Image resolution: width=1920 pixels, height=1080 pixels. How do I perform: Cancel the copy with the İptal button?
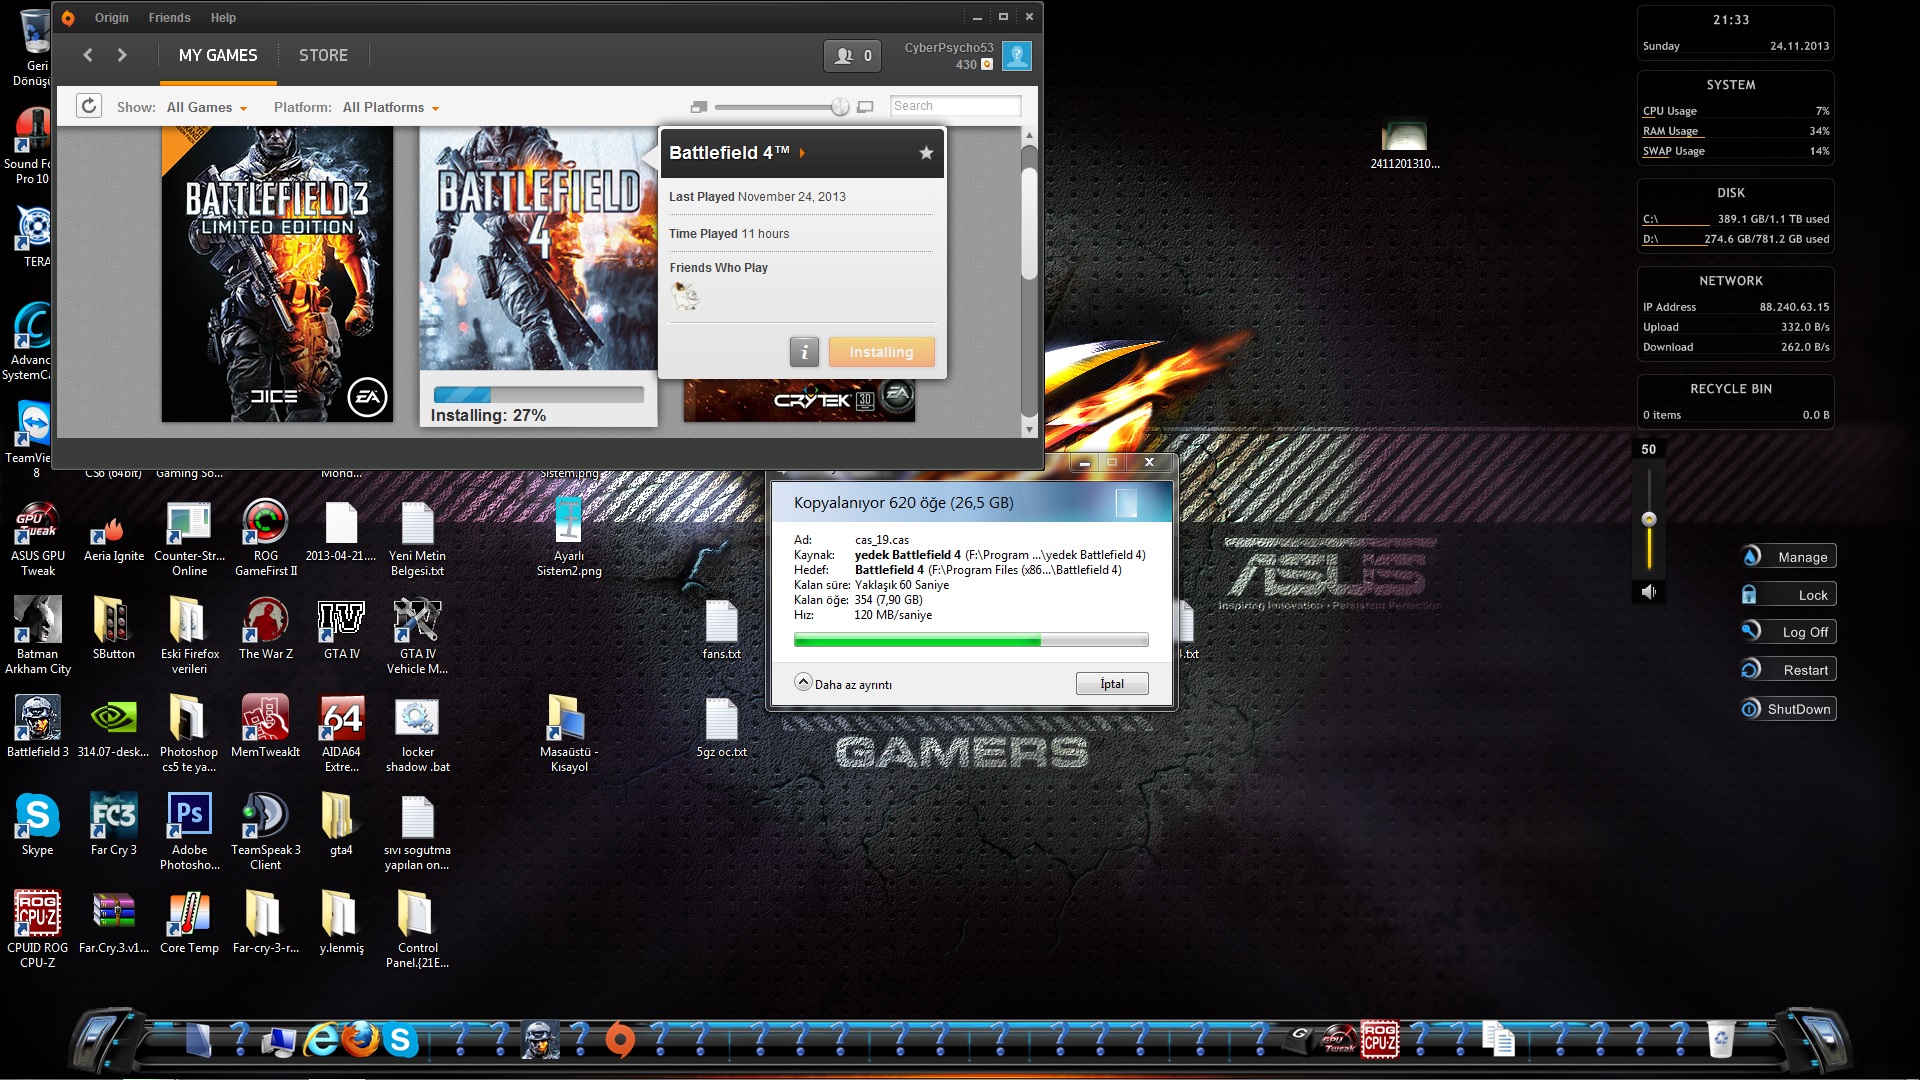[x=1112, y=684]
